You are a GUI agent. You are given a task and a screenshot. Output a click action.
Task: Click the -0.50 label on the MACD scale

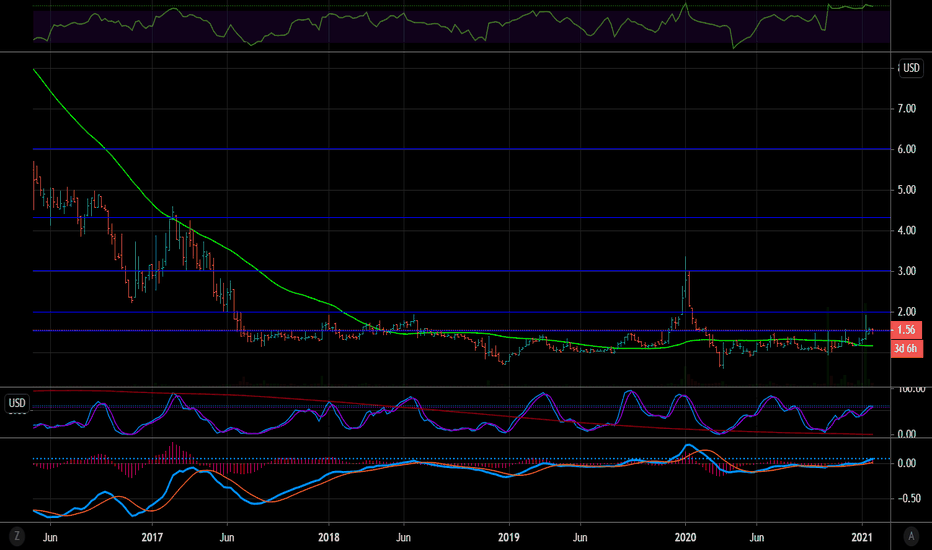coord(908,498)
